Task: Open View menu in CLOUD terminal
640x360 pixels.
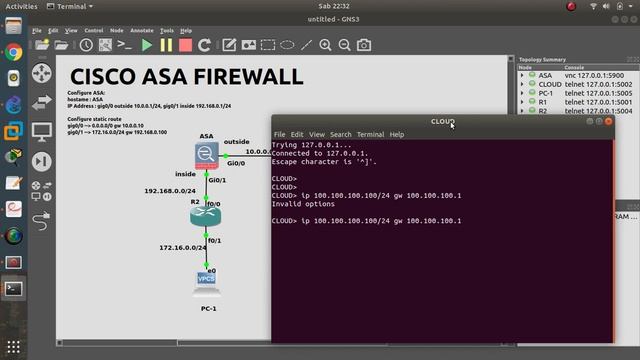Action: 317,134
